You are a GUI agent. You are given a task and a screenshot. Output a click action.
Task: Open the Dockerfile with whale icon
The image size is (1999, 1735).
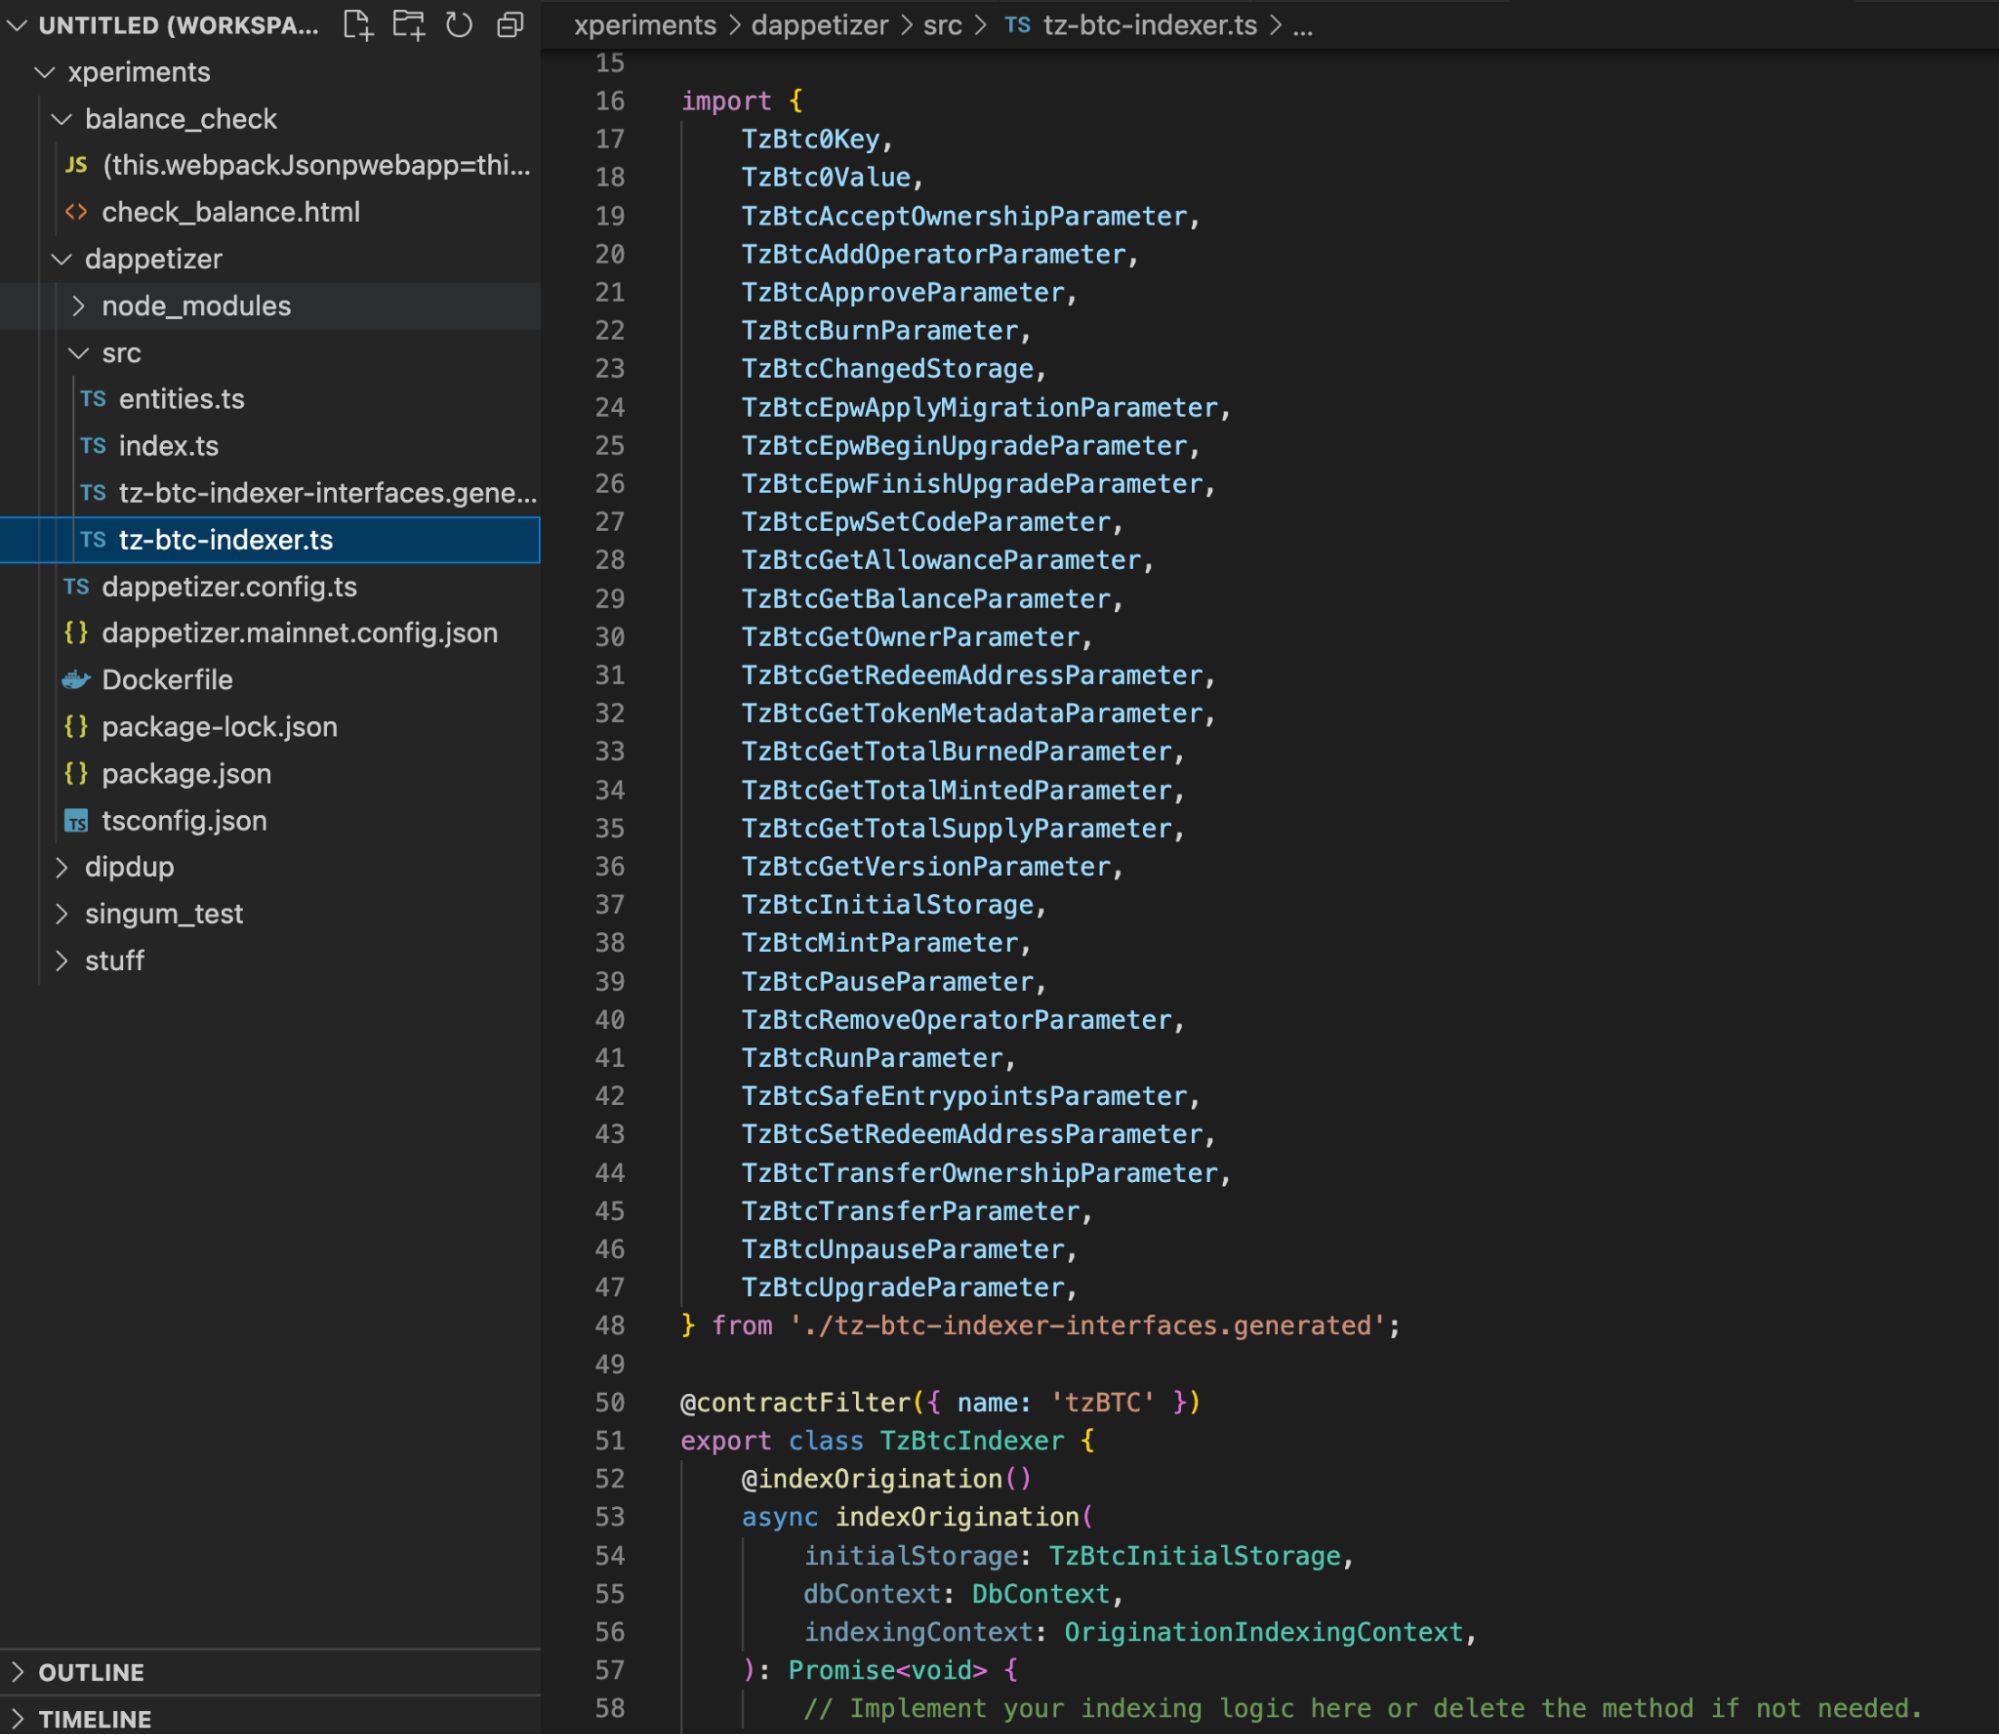click(167, 680)
